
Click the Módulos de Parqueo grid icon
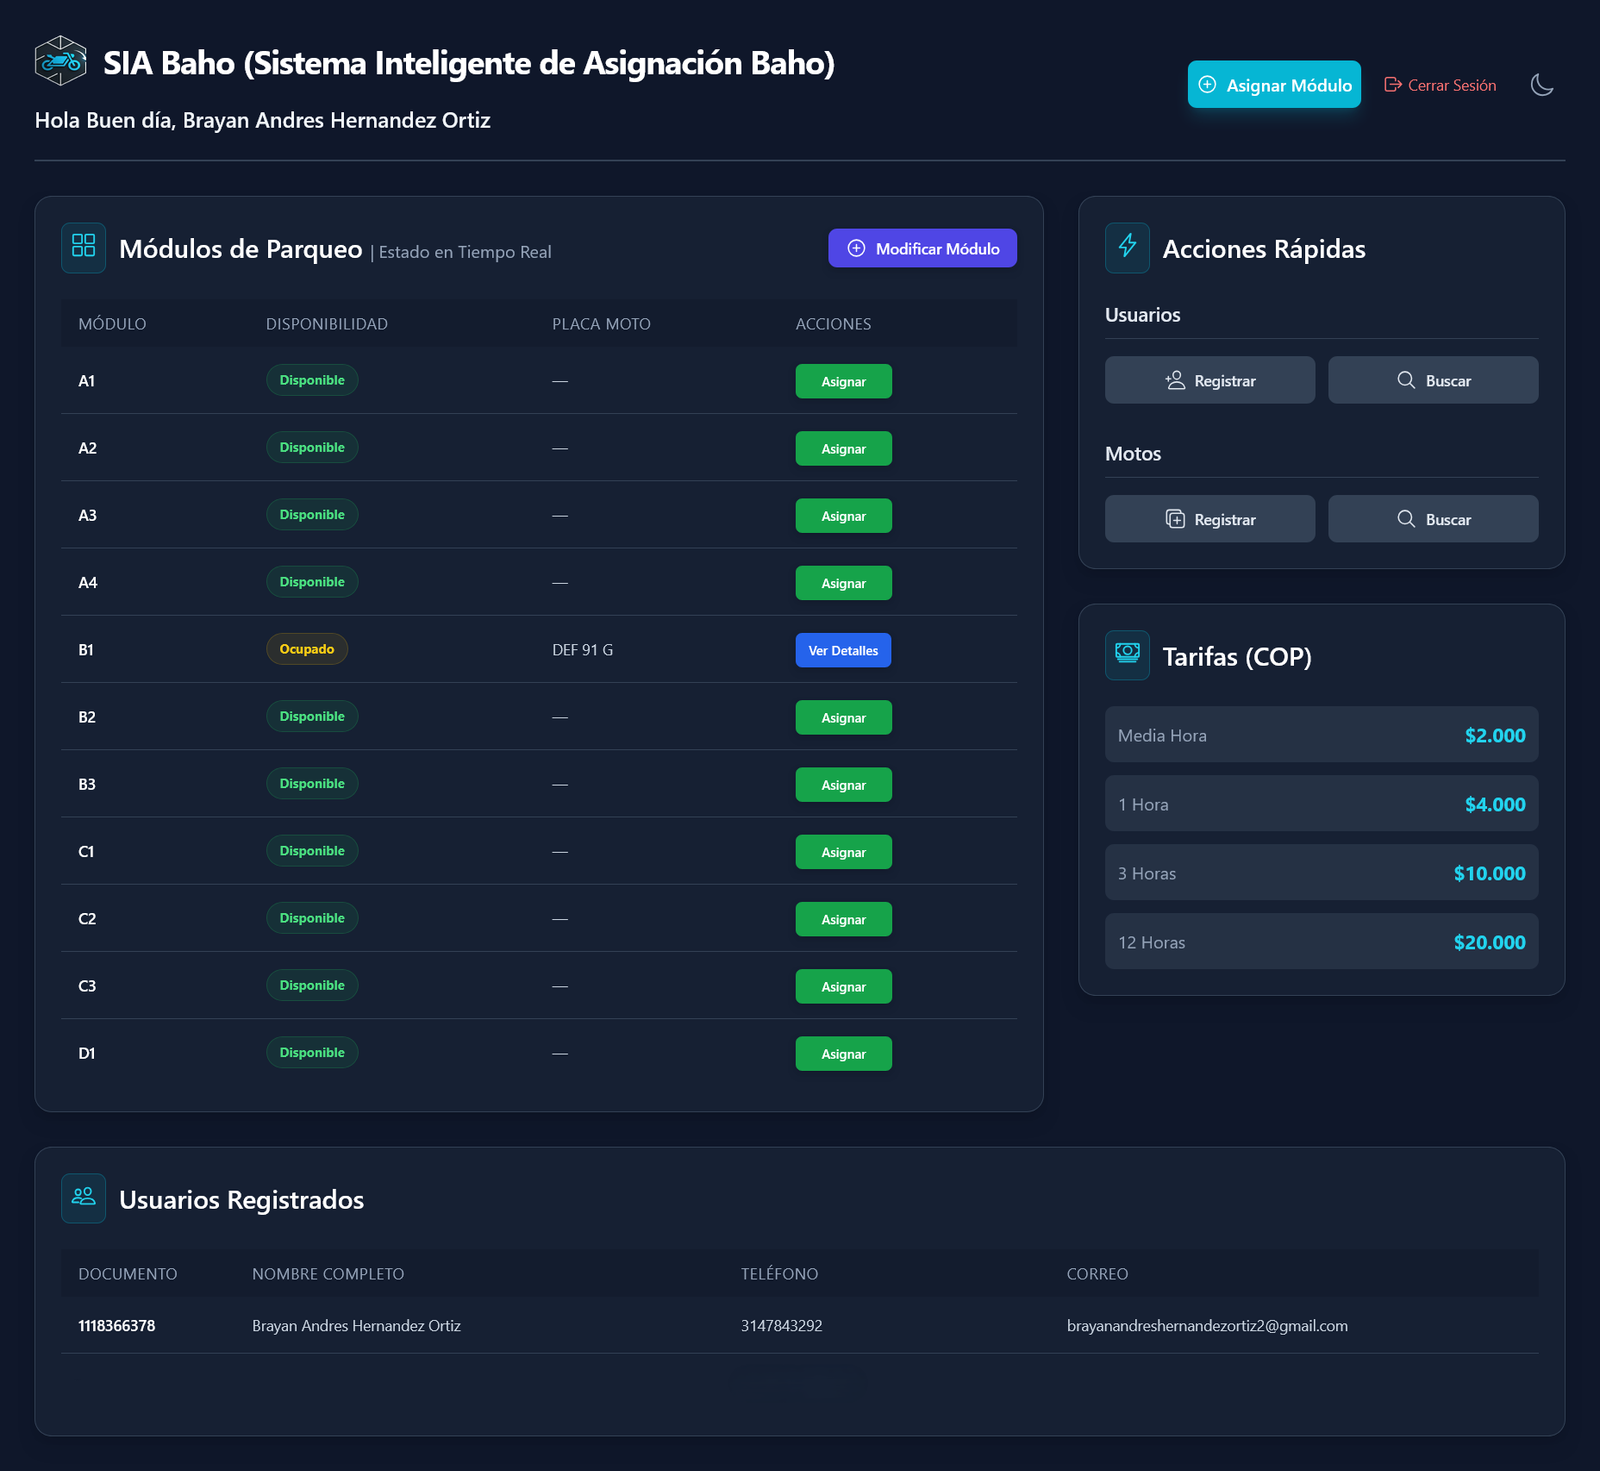[x=84, y=247]
